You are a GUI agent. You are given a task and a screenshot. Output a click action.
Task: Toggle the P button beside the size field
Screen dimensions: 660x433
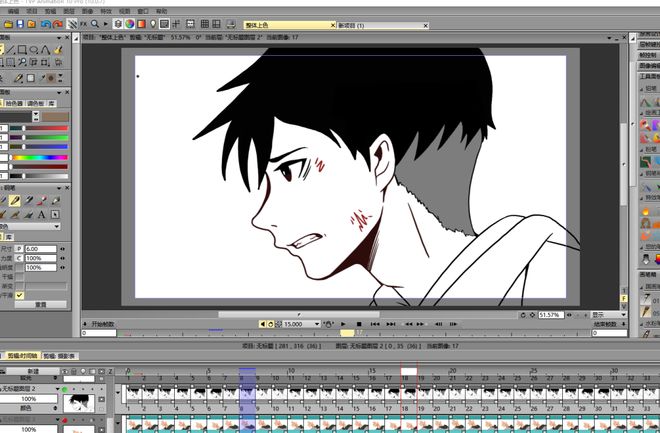coord(19,249)
